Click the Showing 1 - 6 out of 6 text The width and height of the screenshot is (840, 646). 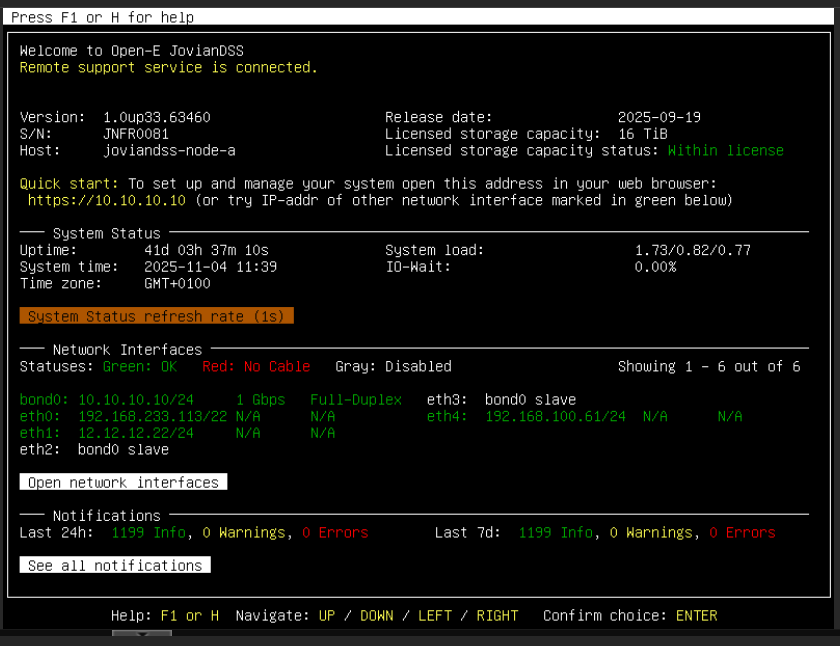click(x=708, y=366)
